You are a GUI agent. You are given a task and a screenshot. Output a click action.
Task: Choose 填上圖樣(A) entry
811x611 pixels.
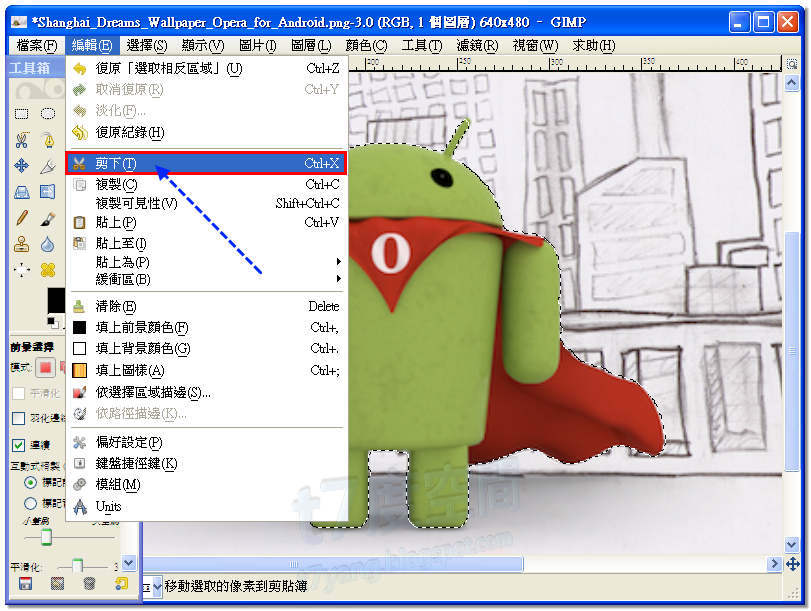point(207,370)
